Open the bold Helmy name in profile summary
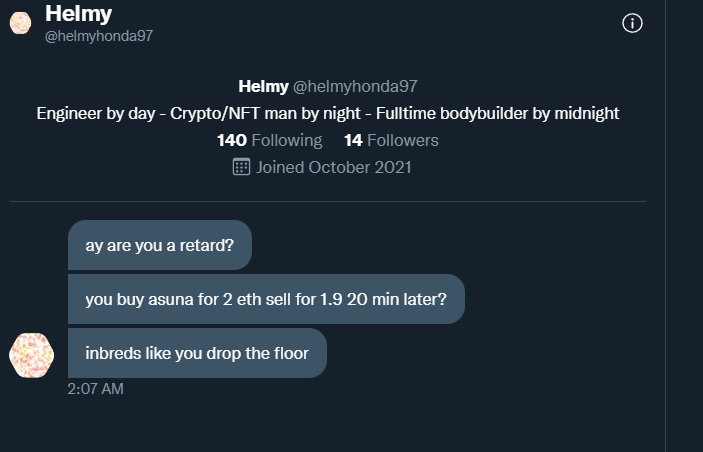The width and height of the screenshot is (703, 452). pos(263,87)
